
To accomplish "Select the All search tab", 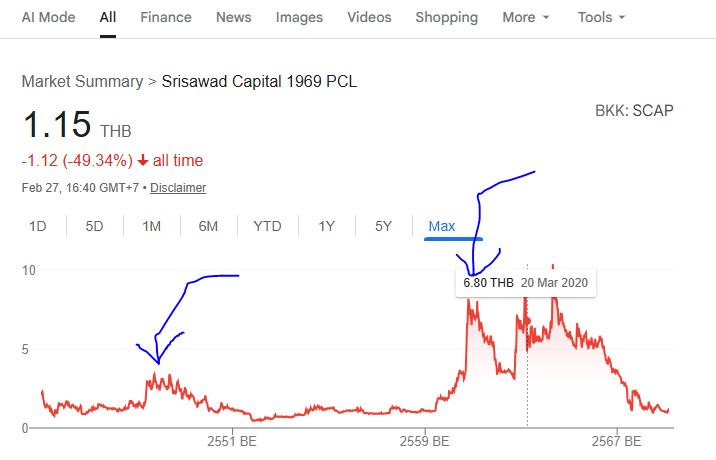I will [108, 18].
